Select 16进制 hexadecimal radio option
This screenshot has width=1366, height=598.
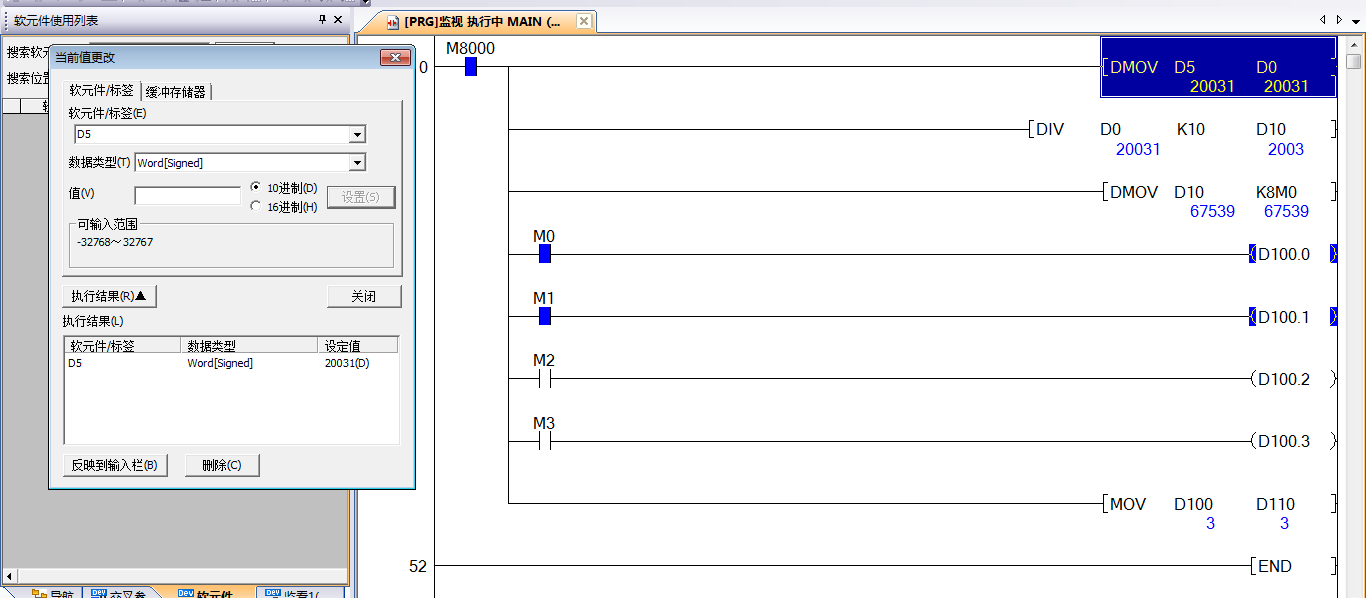(256, 207)
